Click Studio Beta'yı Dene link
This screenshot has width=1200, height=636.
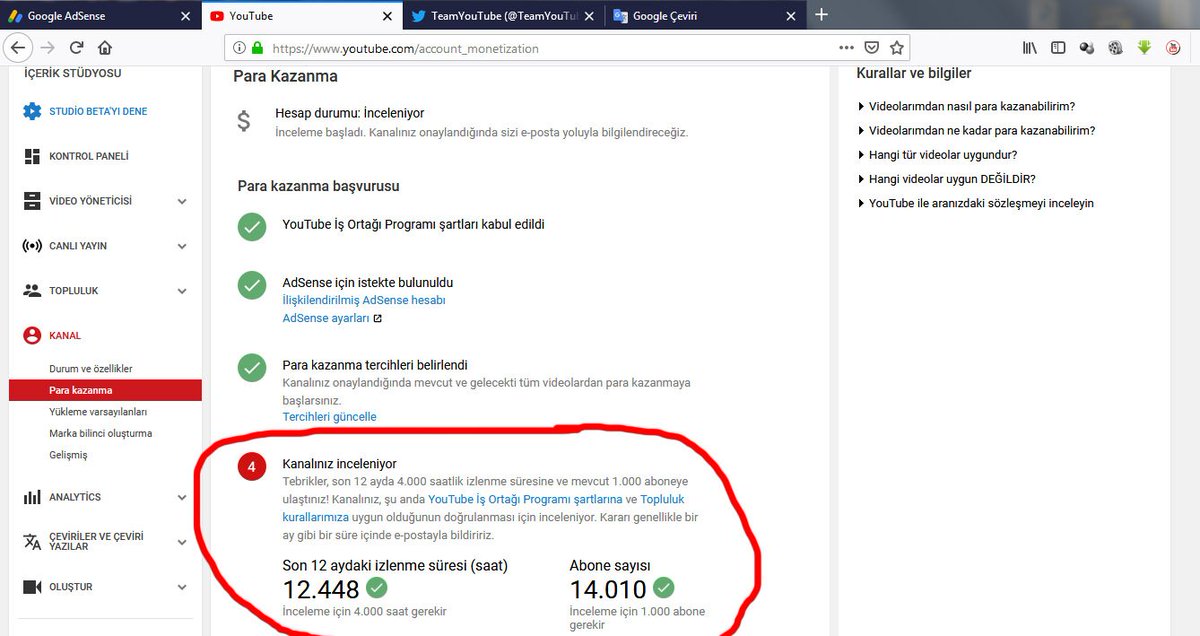pyautogui.click(x=98, y=111)
